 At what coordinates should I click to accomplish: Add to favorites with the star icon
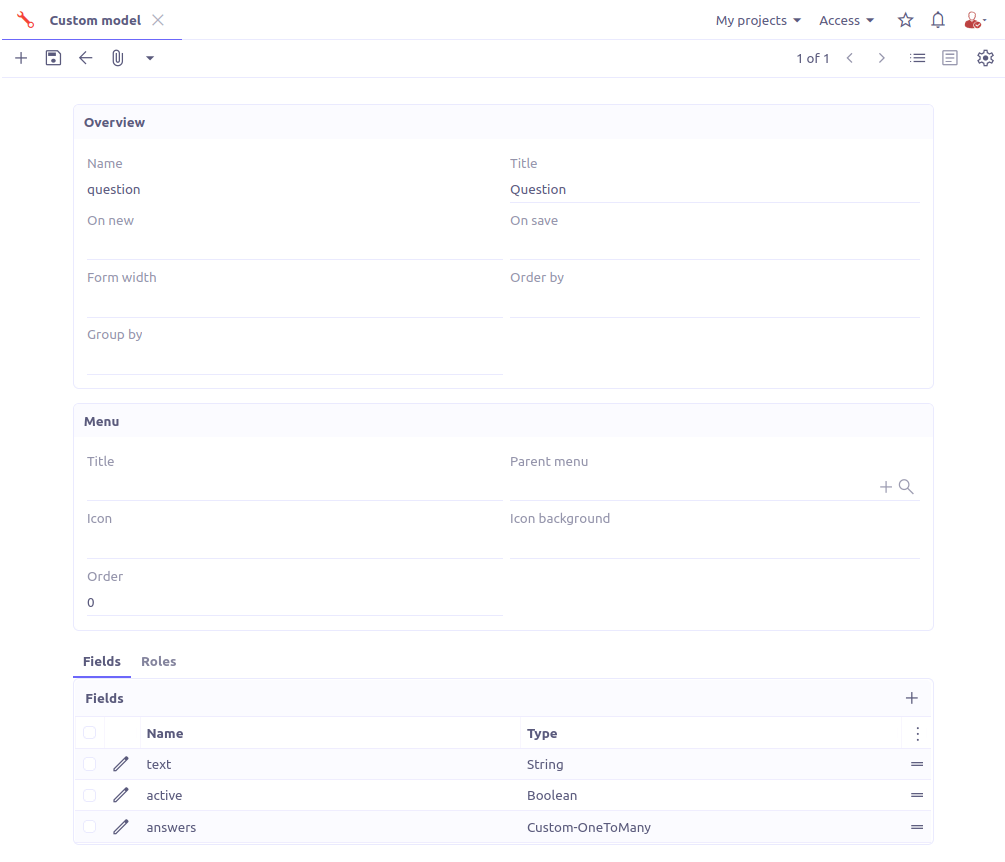(x=905, y=20)
